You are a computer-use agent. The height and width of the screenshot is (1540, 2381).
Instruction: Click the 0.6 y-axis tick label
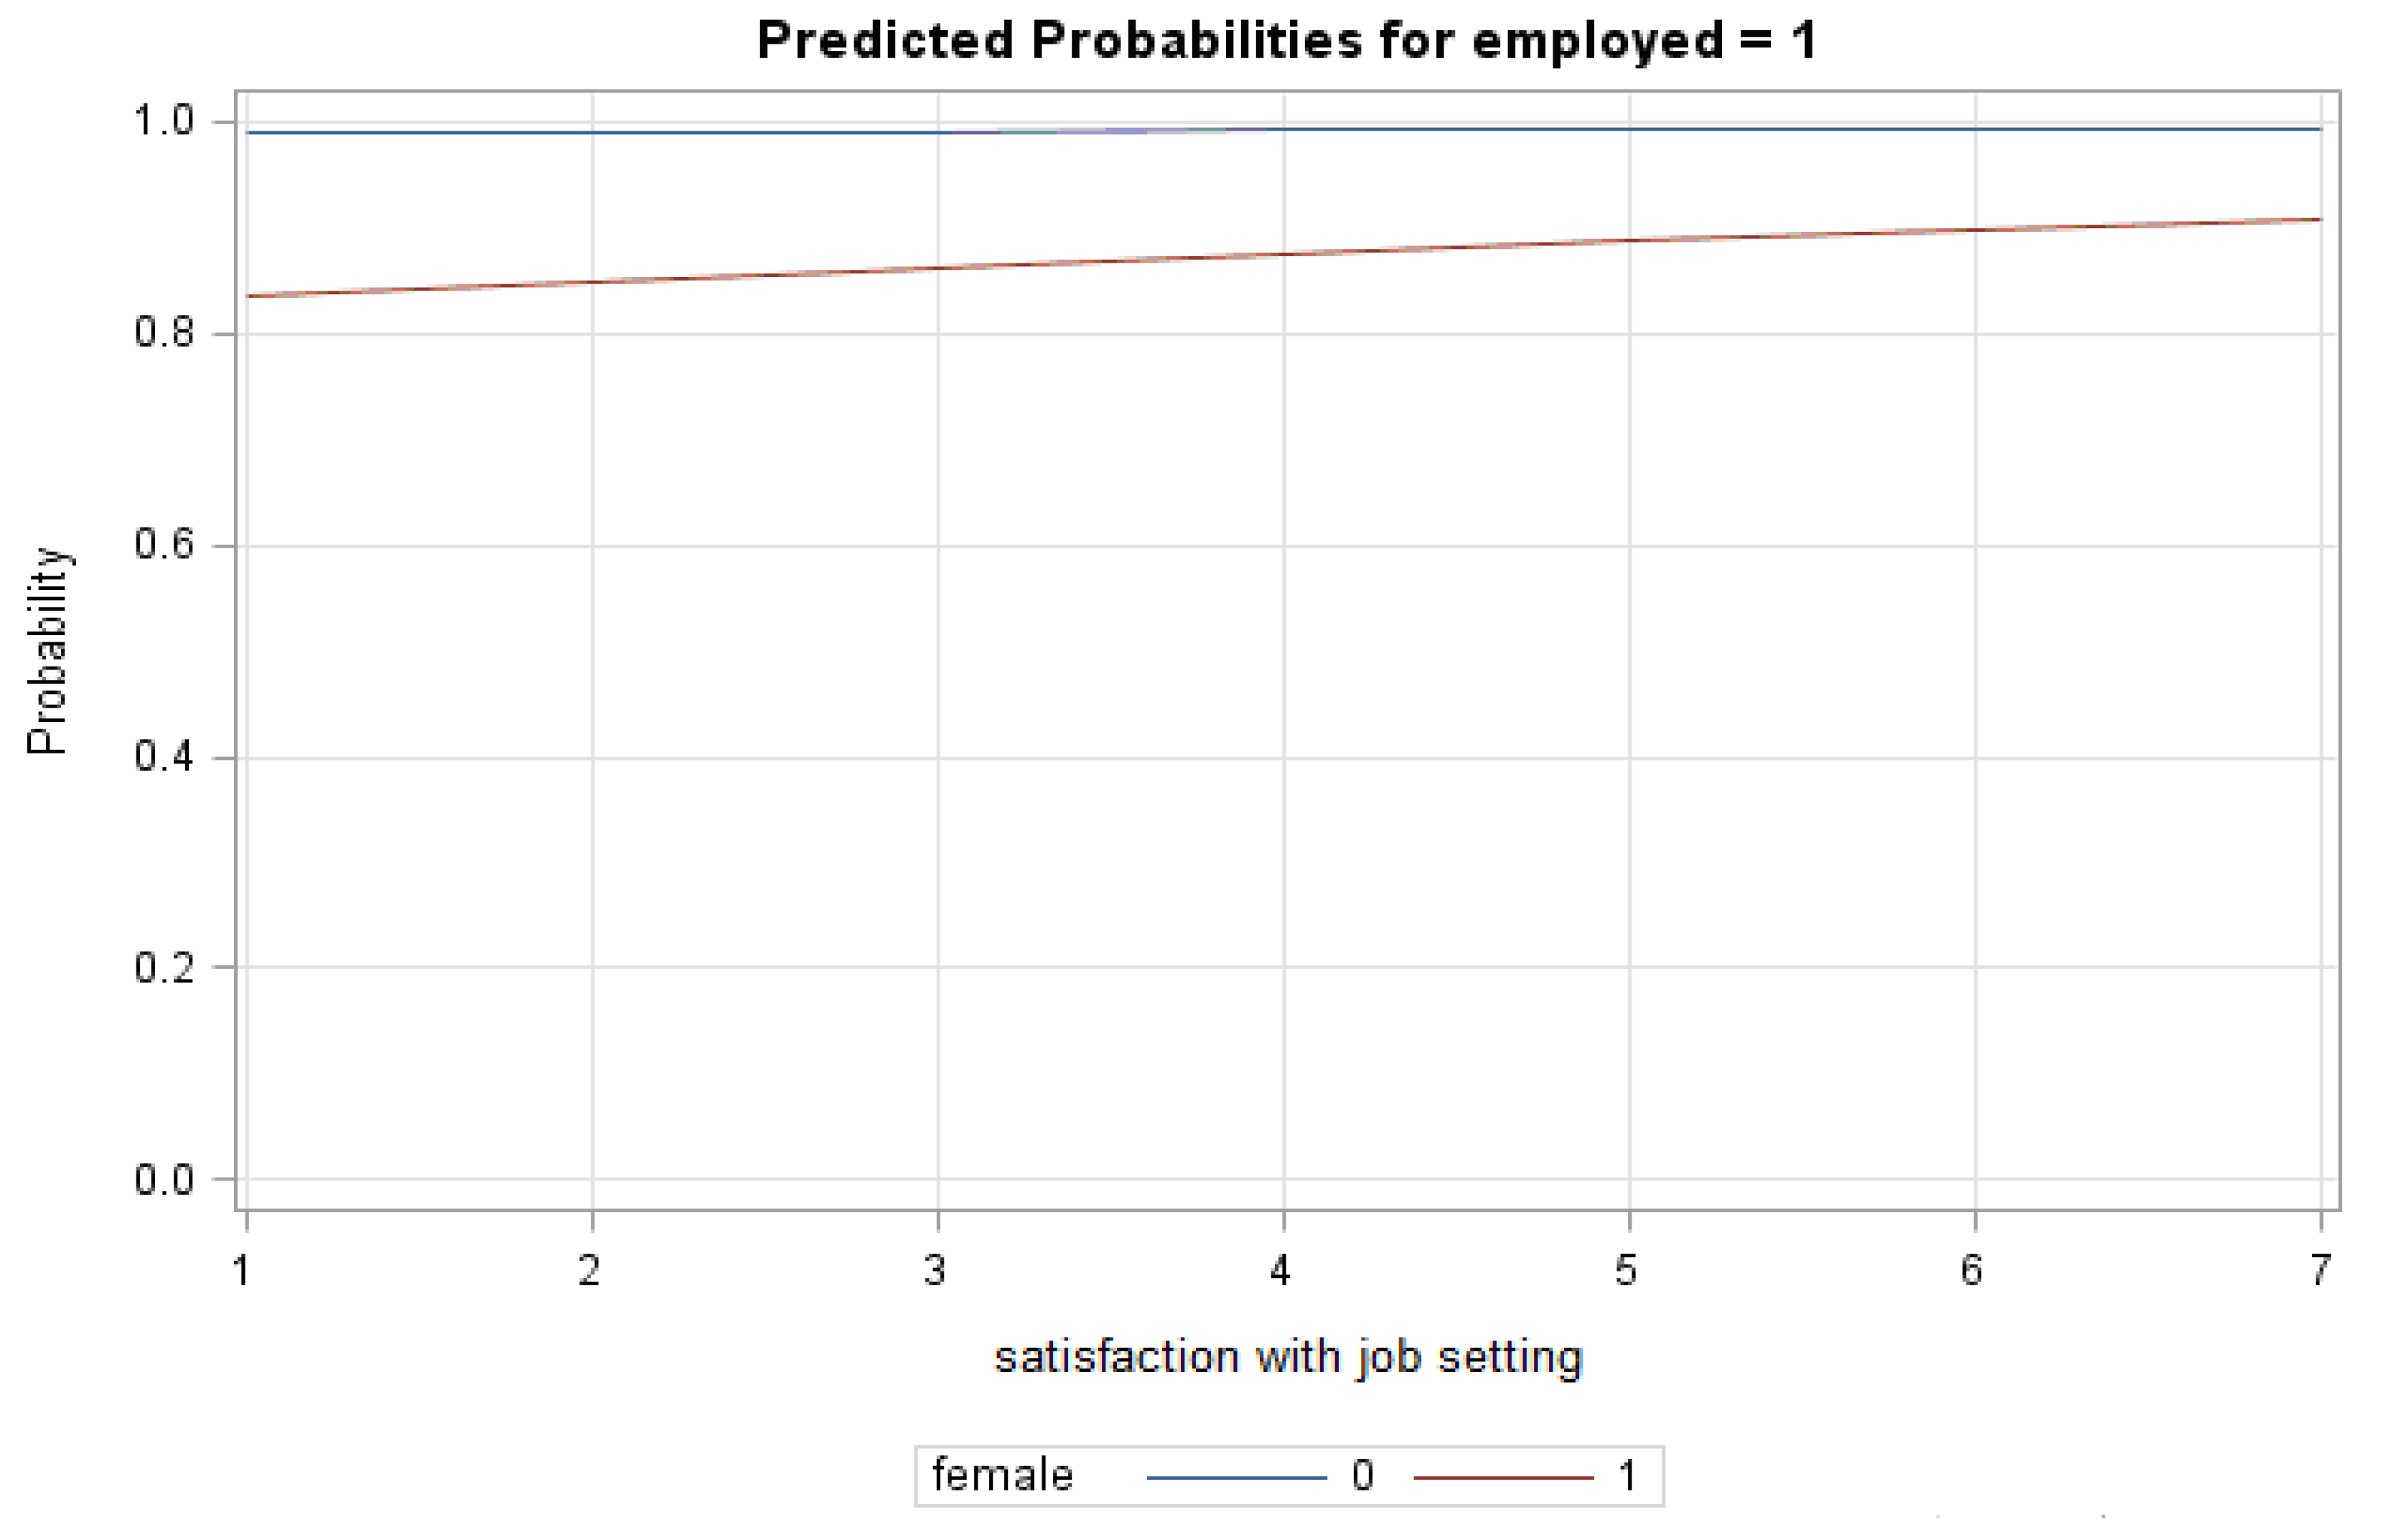click(x=163, y=545)
